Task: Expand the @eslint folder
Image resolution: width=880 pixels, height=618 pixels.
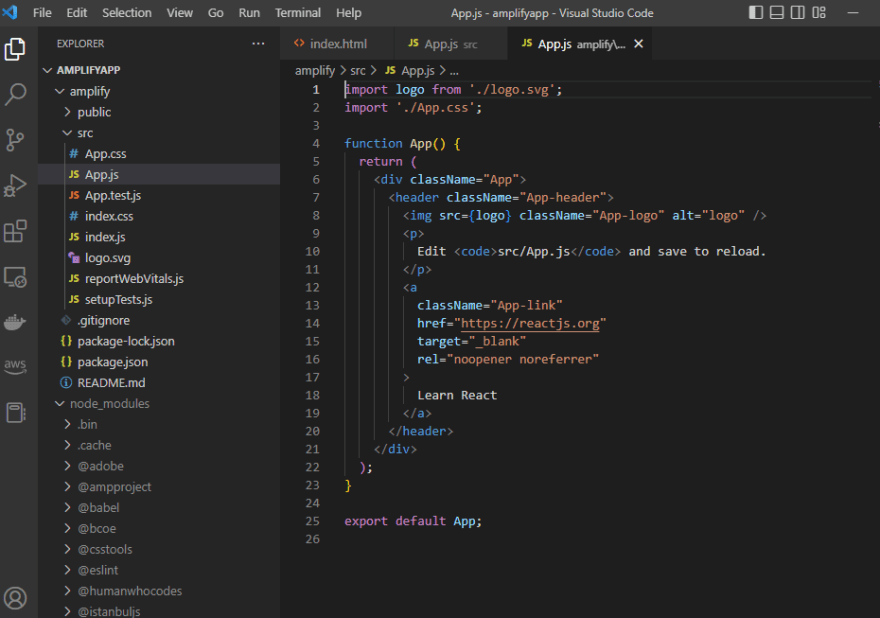Action: click(159, 570)
